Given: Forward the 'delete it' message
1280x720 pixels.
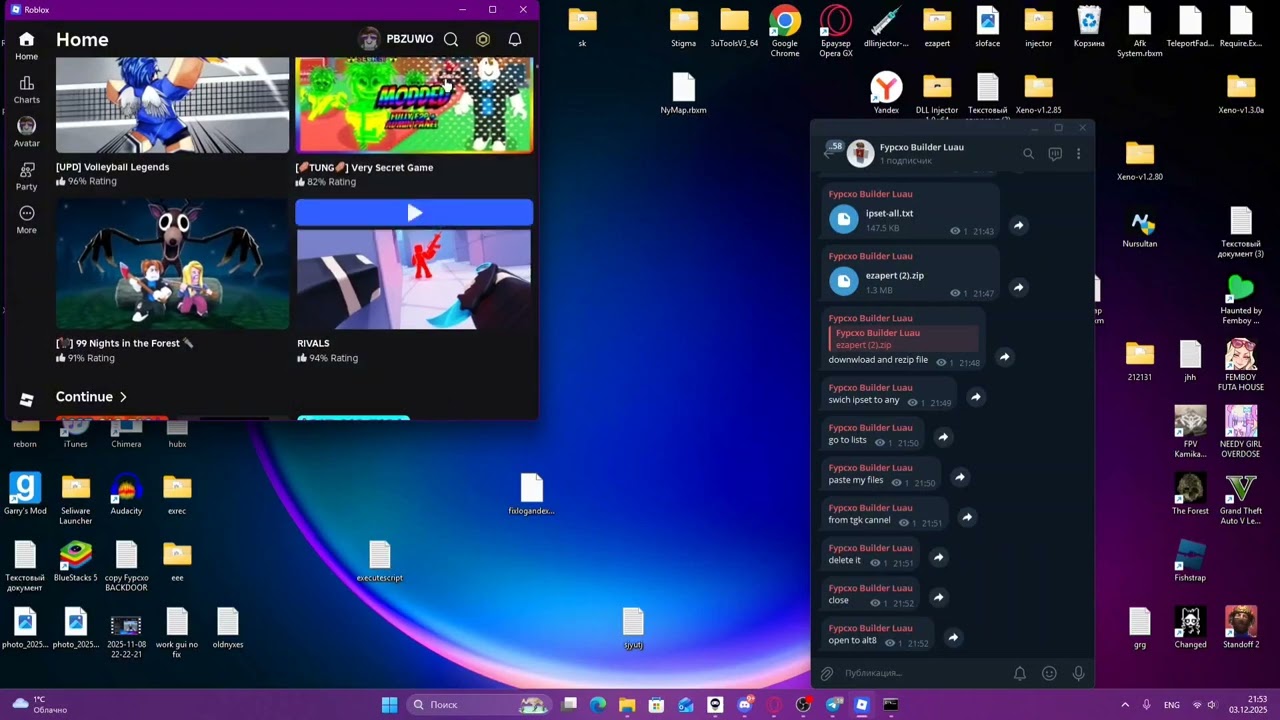Looking at the screenshot, I should pyautogui.click(x=938, y=557).
